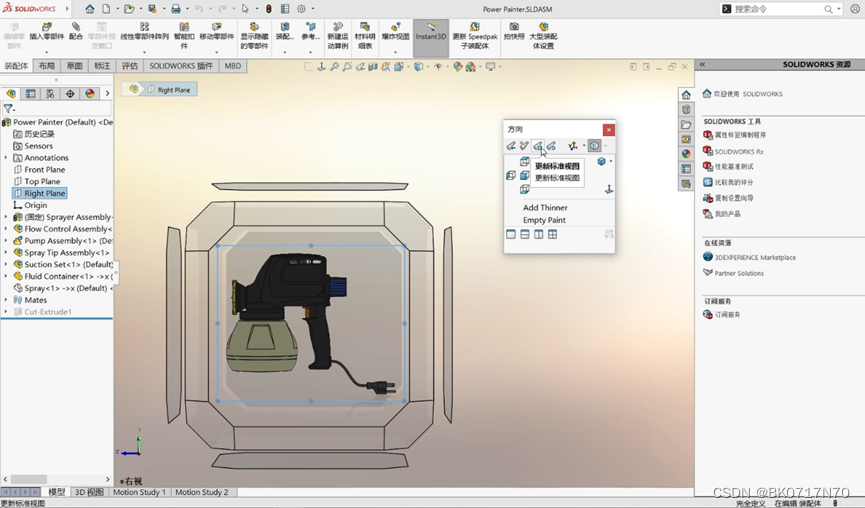Image resolution: width=865 pixels, height=508 pixels.
Task: Click the feature tree horizontal scrollbar
Action: [56, 479]
